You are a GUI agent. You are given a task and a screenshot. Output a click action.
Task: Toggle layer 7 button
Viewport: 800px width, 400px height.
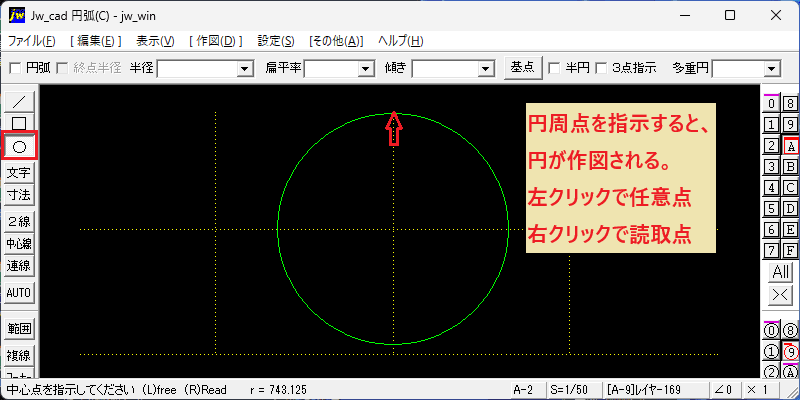coord(771,251)
